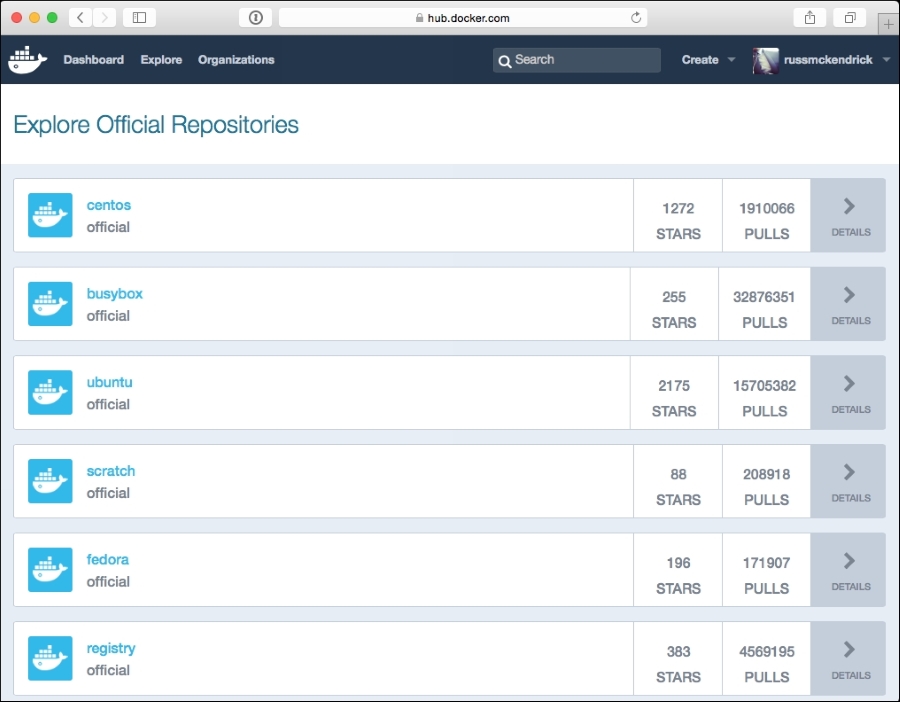The height and width of the screenshot is (702, 900).
Task: Click the ubuntu 2175 STARS cell
Action: click(674, 393)
